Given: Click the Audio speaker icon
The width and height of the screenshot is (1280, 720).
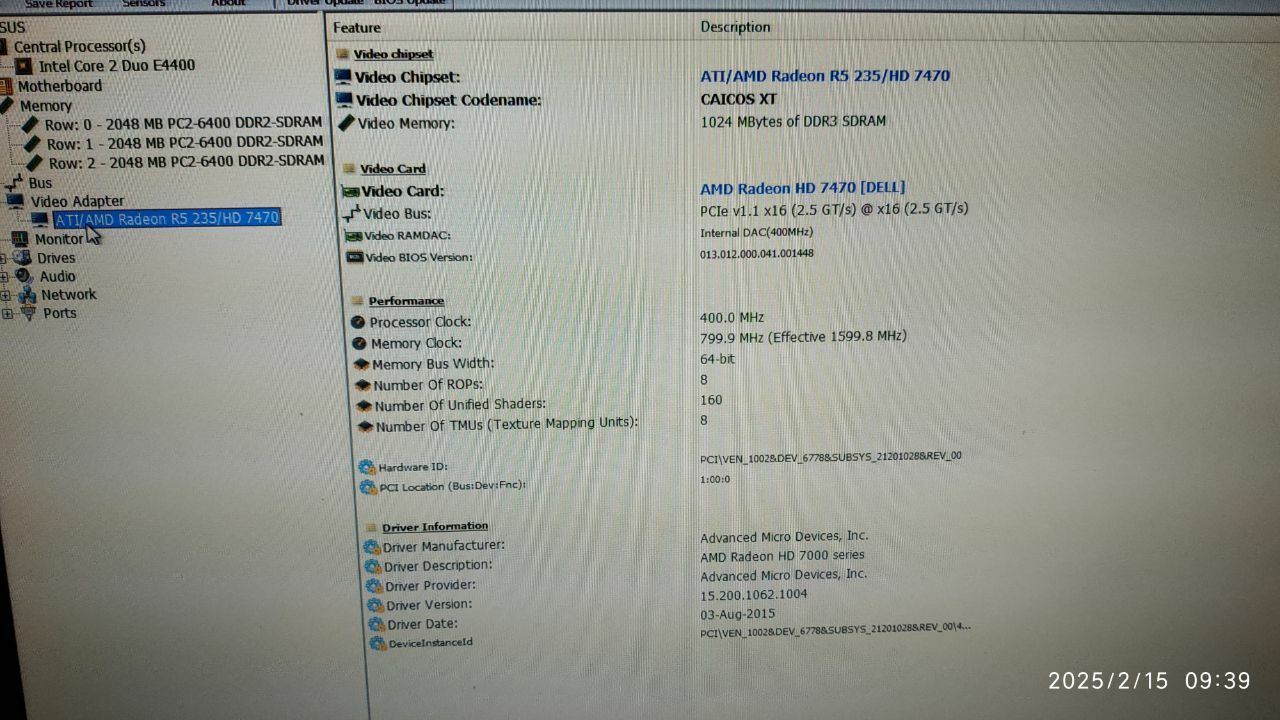Looking at the screenshot, I should click(x=24, y=276).
